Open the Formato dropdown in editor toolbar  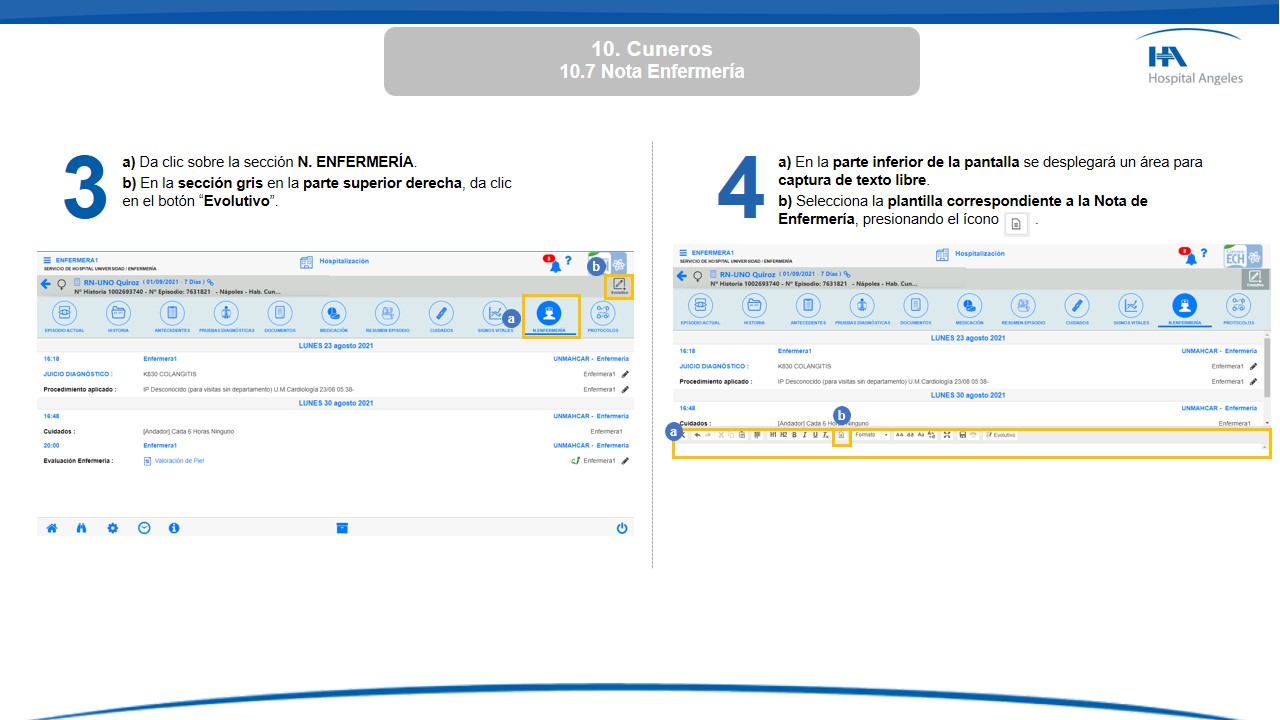pos(871,435)
